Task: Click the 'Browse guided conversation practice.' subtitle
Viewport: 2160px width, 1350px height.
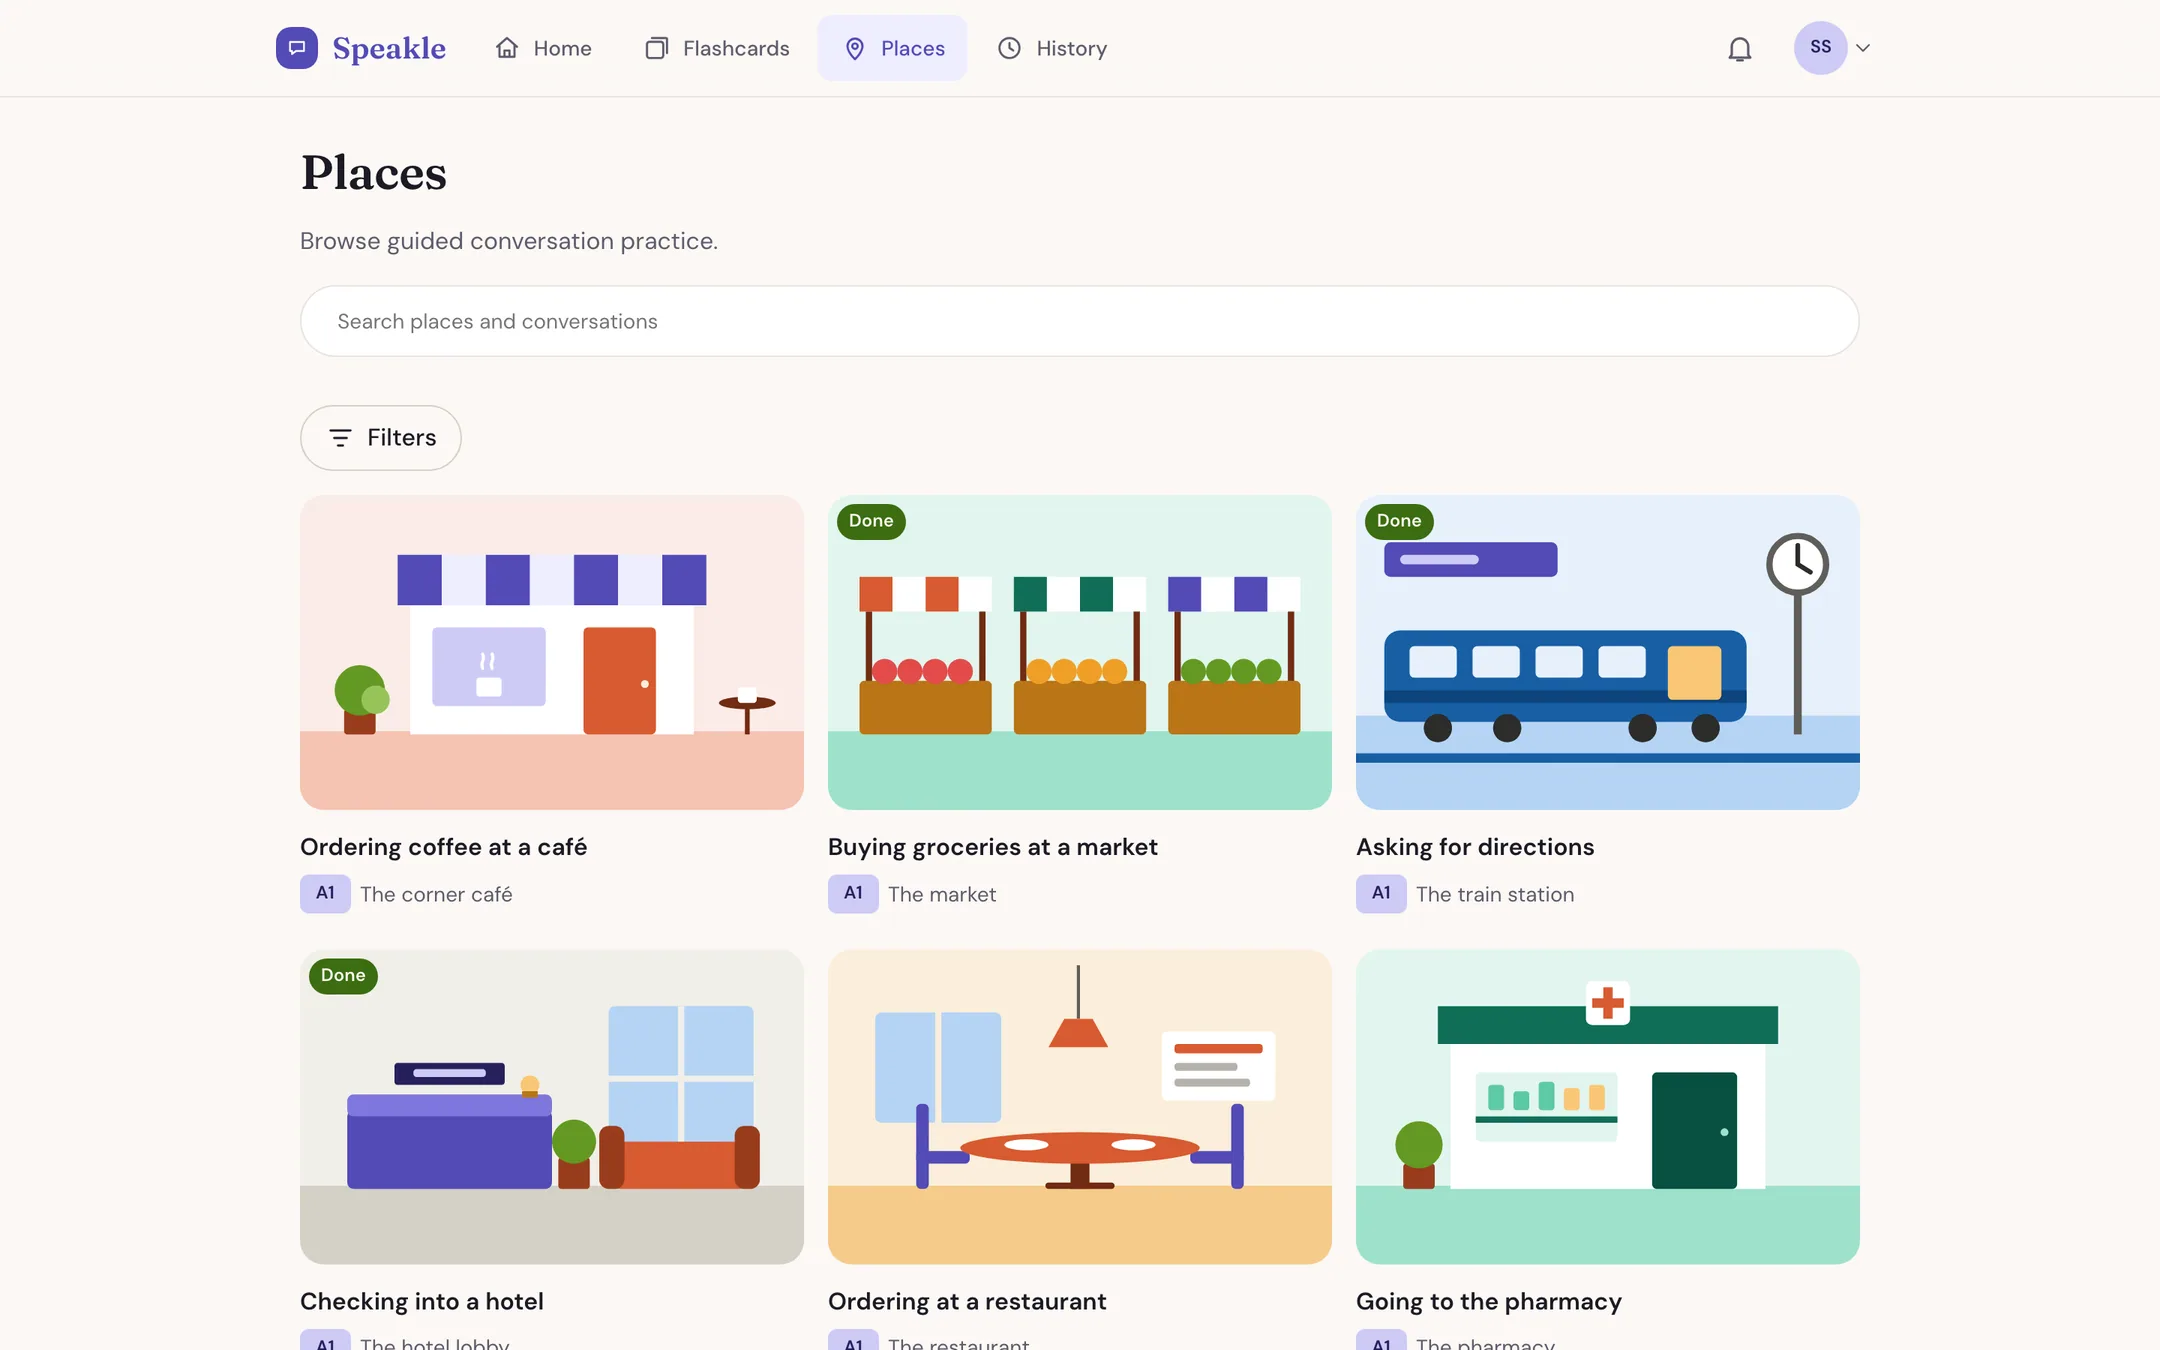Action: click(509, 241)
